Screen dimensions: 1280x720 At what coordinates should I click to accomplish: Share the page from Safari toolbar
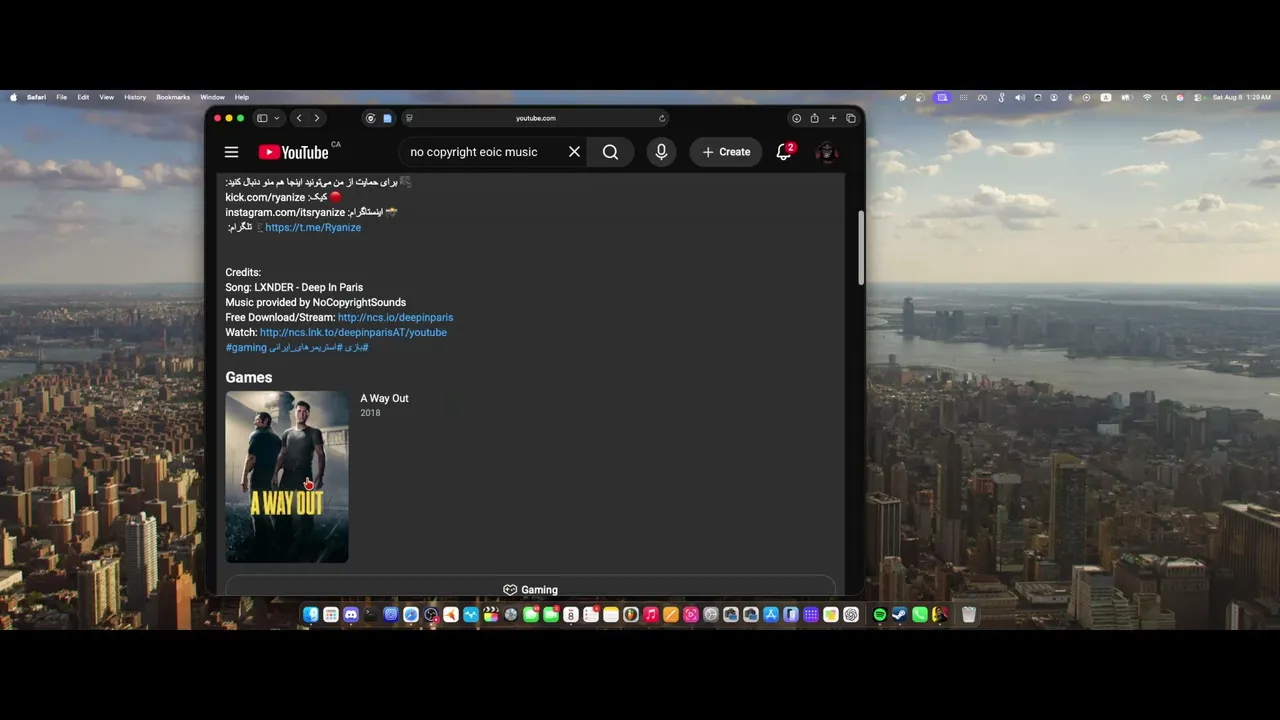pos(814,118)
